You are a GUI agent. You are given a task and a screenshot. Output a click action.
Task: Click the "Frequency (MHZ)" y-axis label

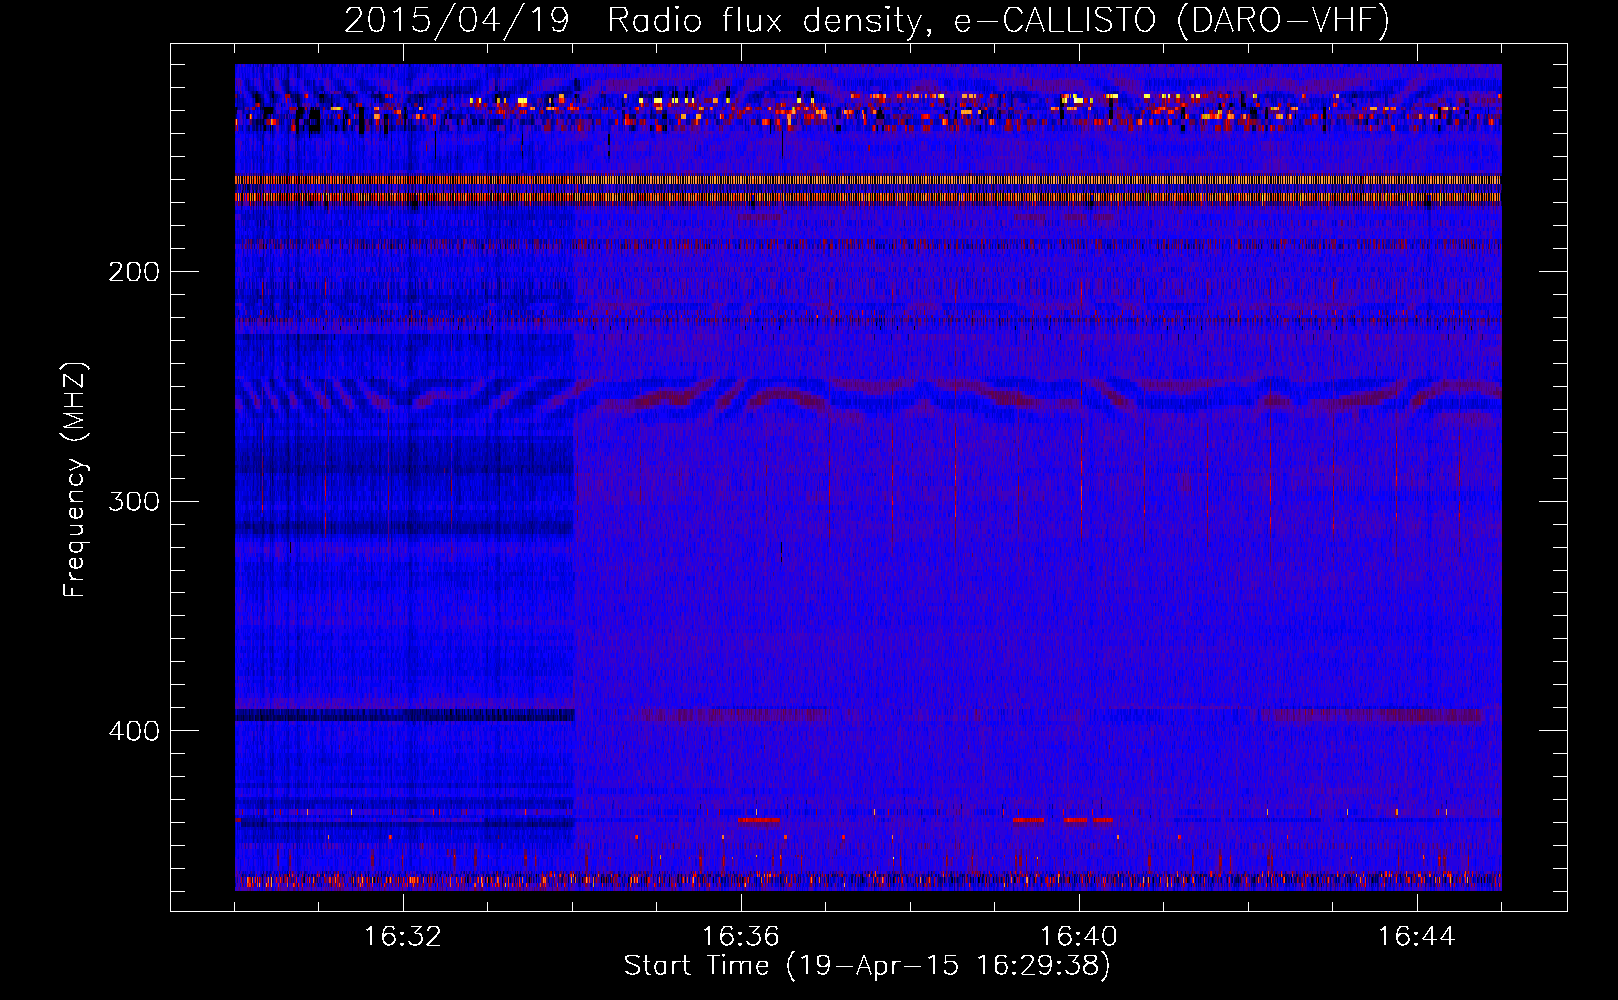point(75,480)
